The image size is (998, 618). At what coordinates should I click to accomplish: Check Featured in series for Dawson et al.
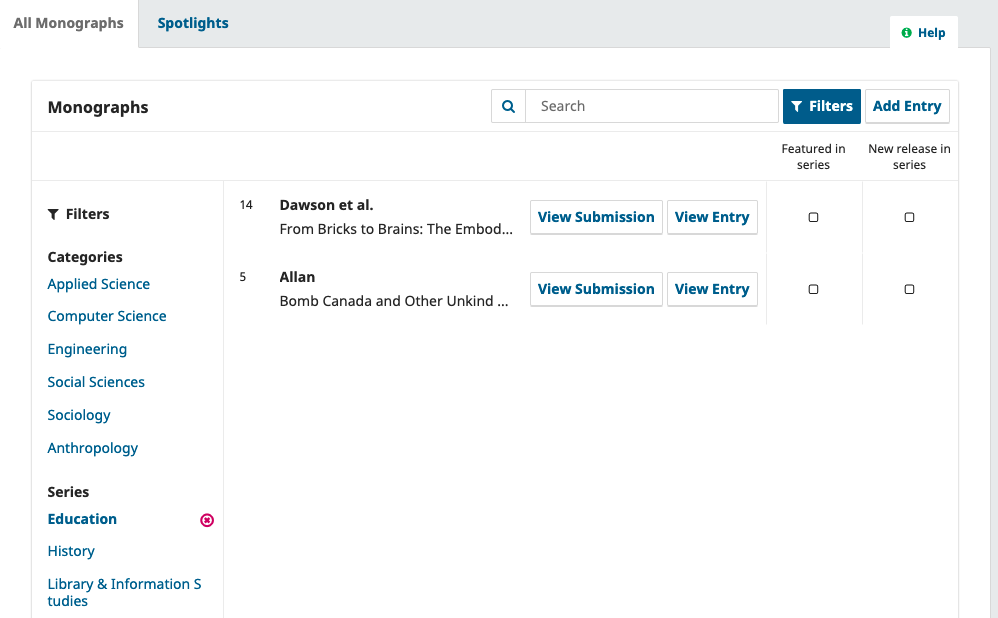[813, 217]
